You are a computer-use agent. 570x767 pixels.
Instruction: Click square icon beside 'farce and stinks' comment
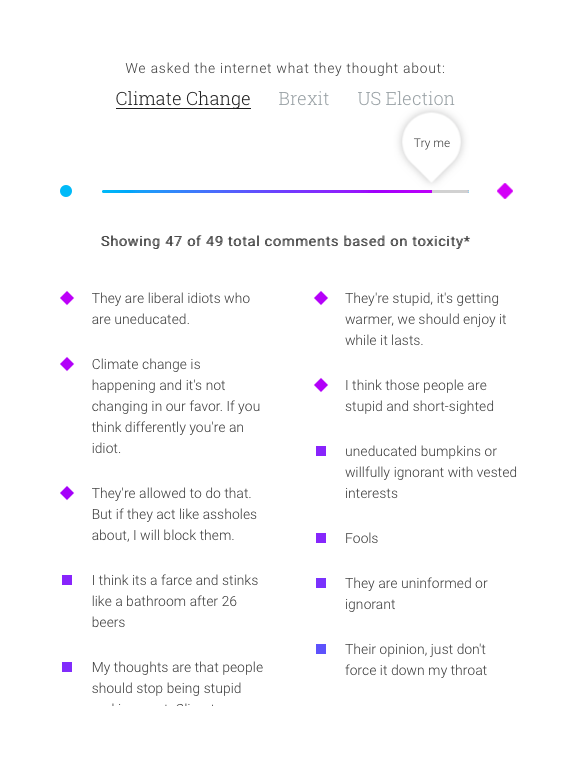coord(67,580)
